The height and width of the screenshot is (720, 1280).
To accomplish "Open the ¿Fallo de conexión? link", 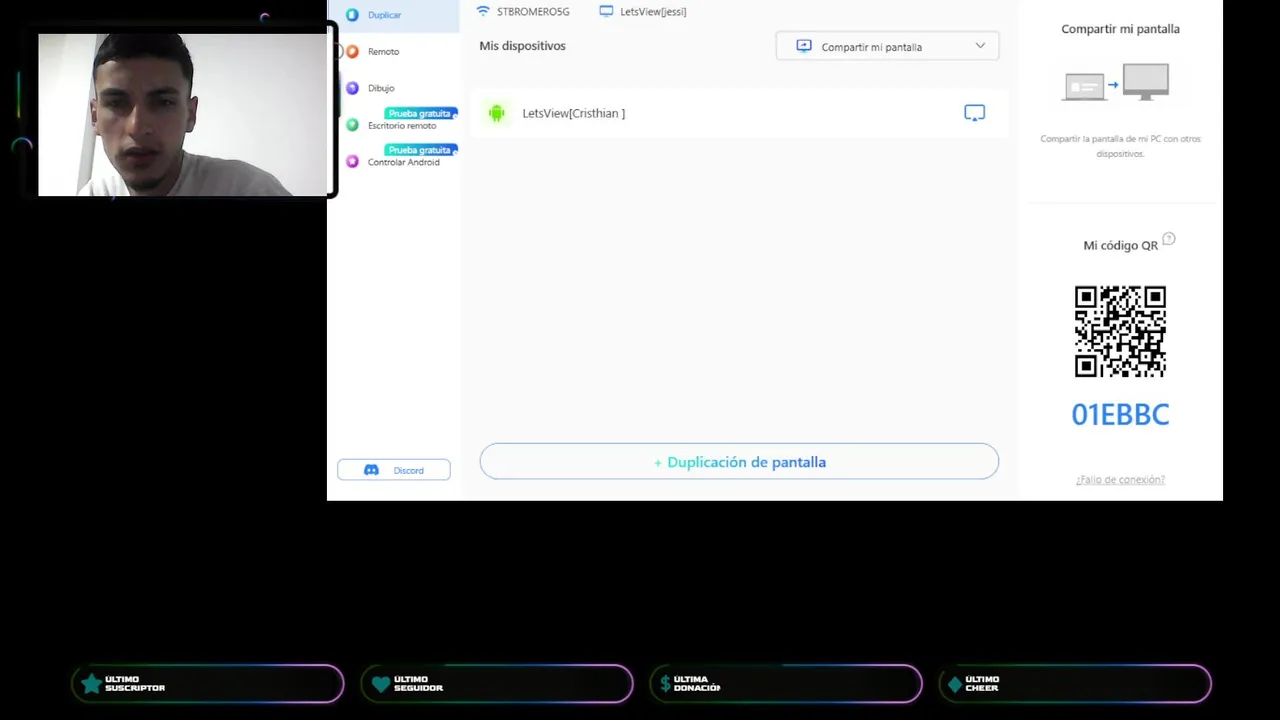I will (1120, 480).
